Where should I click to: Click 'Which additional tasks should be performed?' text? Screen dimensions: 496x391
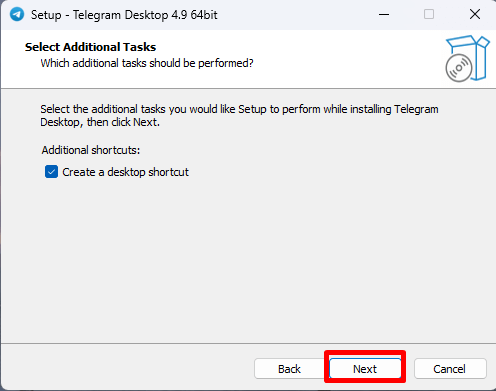147,63
